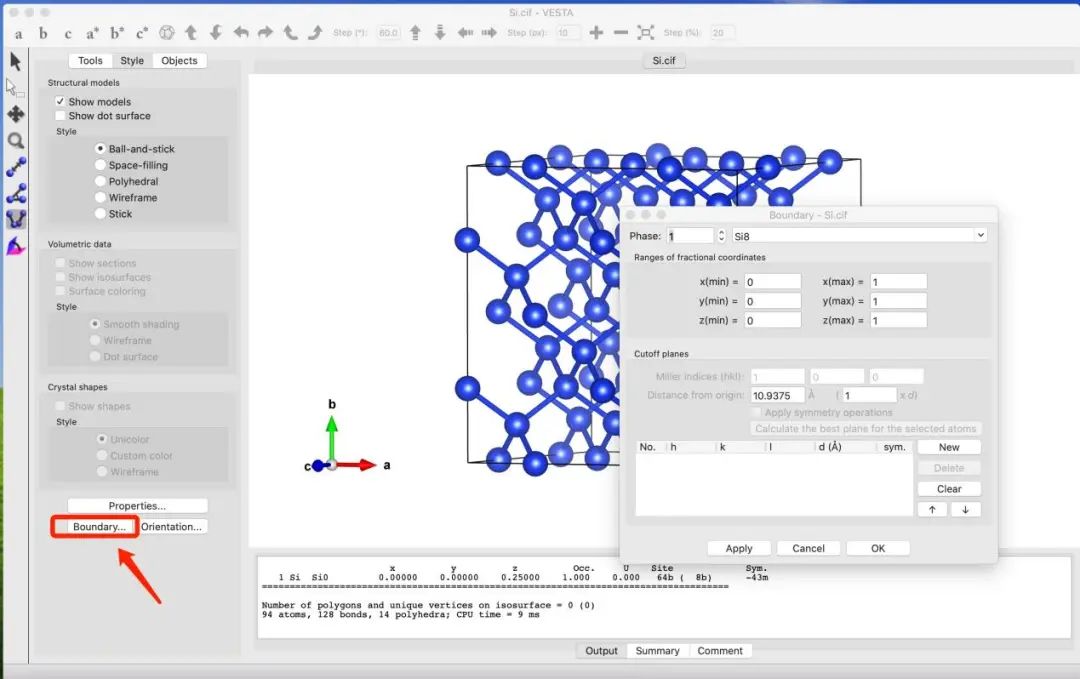Select the Dihedral angle tool (four atoms)
The image size is (1080, 679).
[16, 220]
